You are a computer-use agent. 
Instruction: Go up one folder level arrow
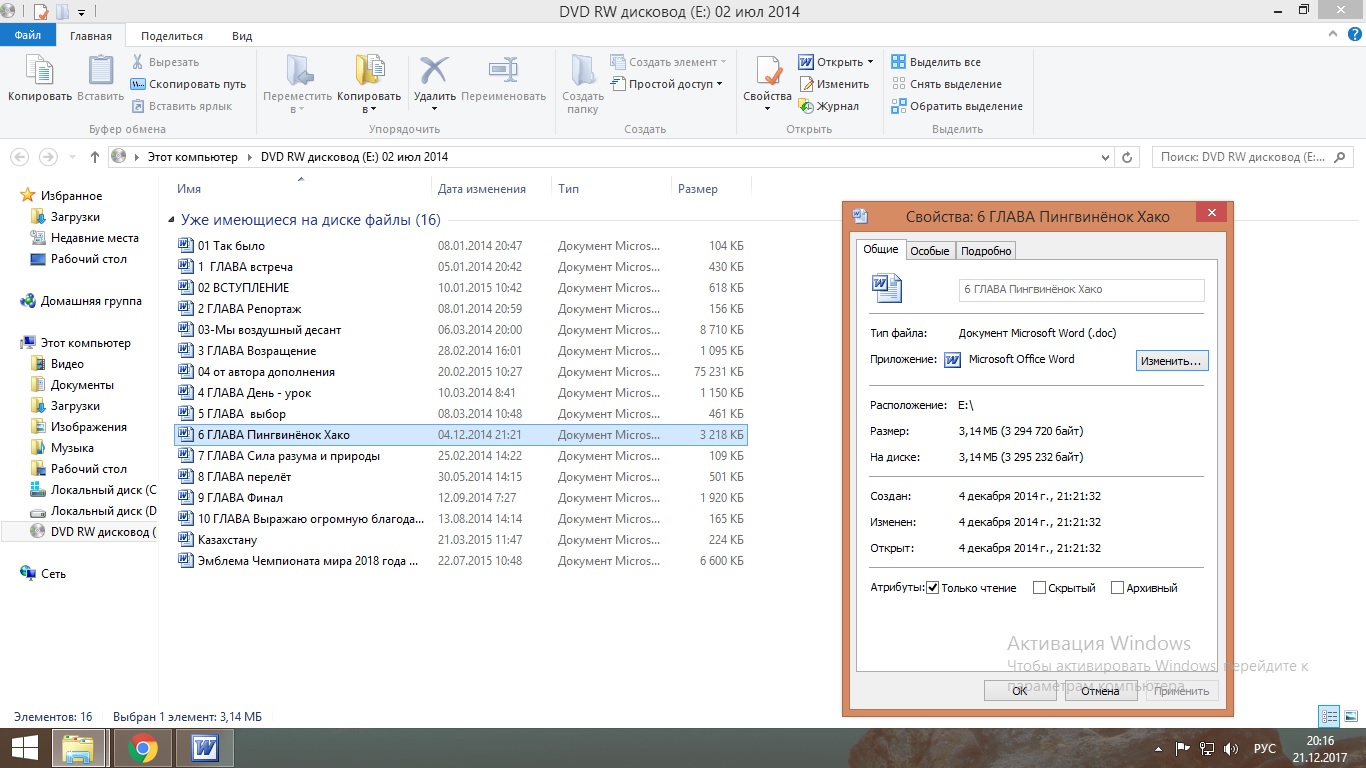pyautogui.click(x=95, y=157)
